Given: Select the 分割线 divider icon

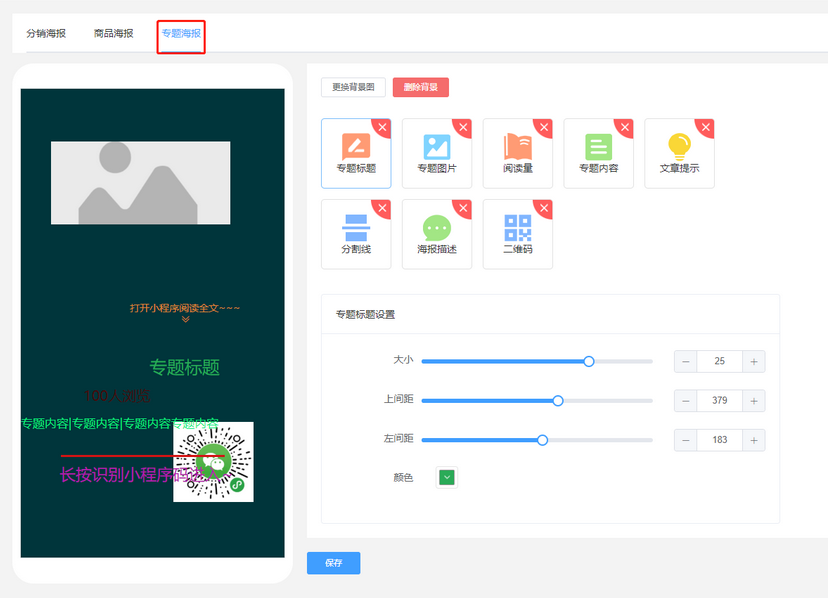Looking at the screenshot, I should click(x=356, y=227).
